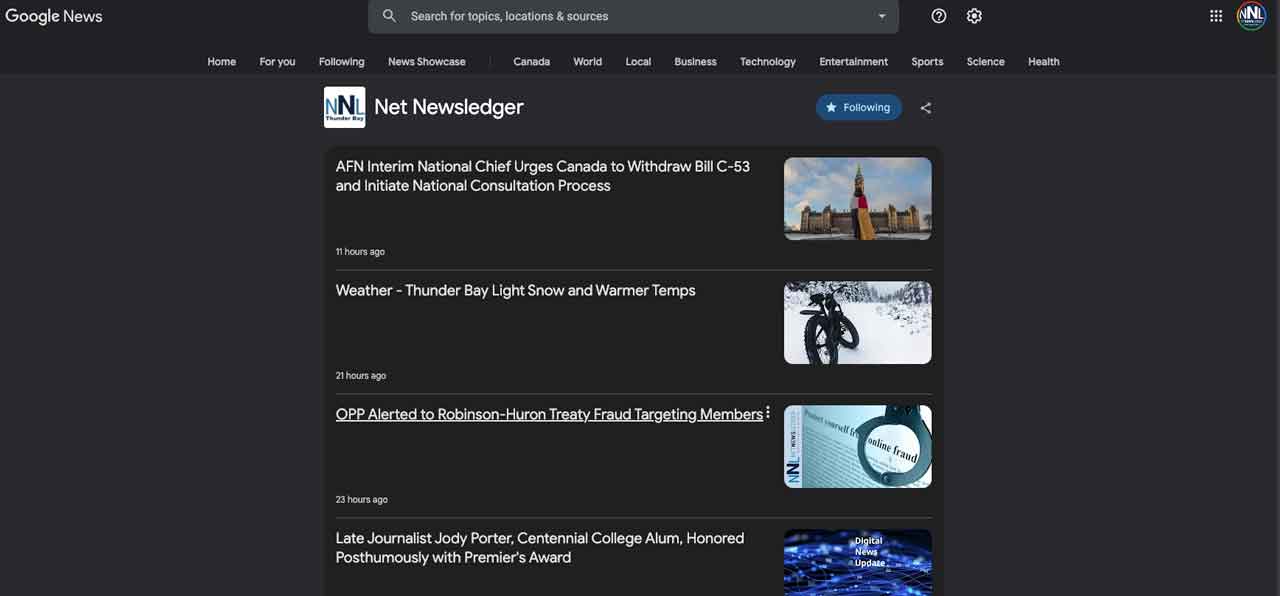1280x596 pixels.
Task: Select the Sports section
Action: [x=927, y=62]
